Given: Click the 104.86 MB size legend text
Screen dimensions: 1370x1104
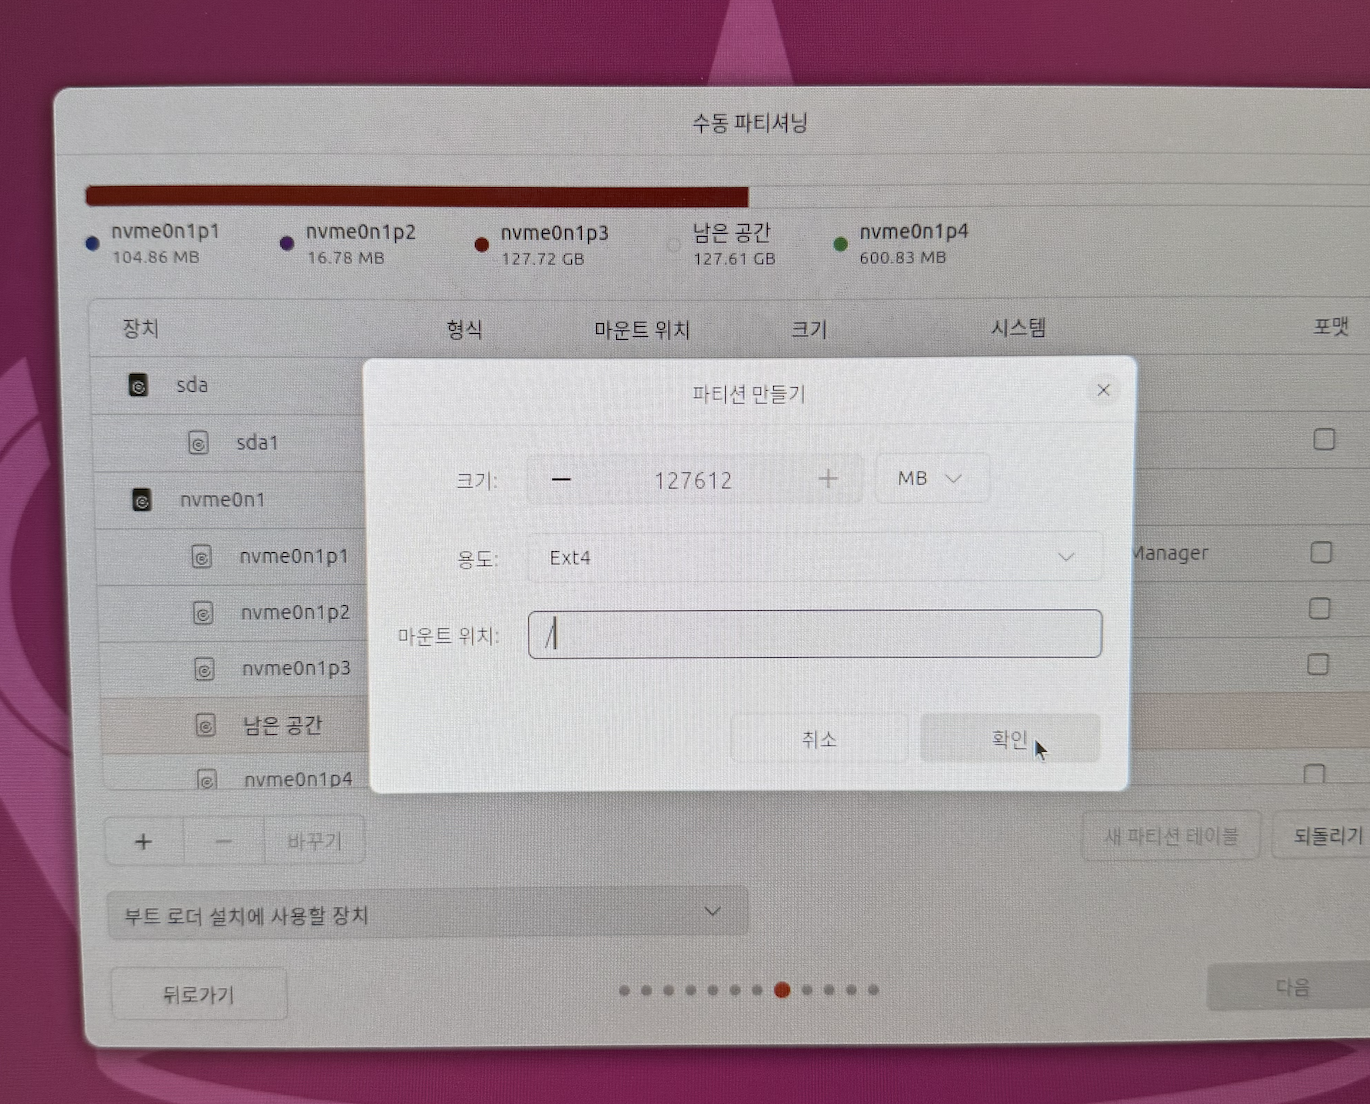Looking at the screenshot, I should click(x=156, y=257).
